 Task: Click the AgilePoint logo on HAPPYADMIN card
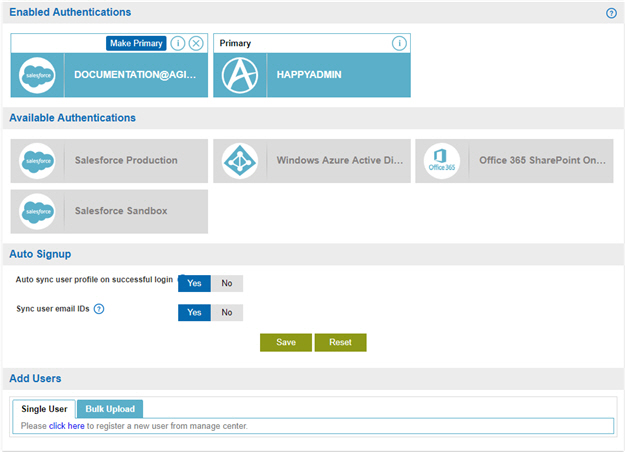click(x=240, y=75)
